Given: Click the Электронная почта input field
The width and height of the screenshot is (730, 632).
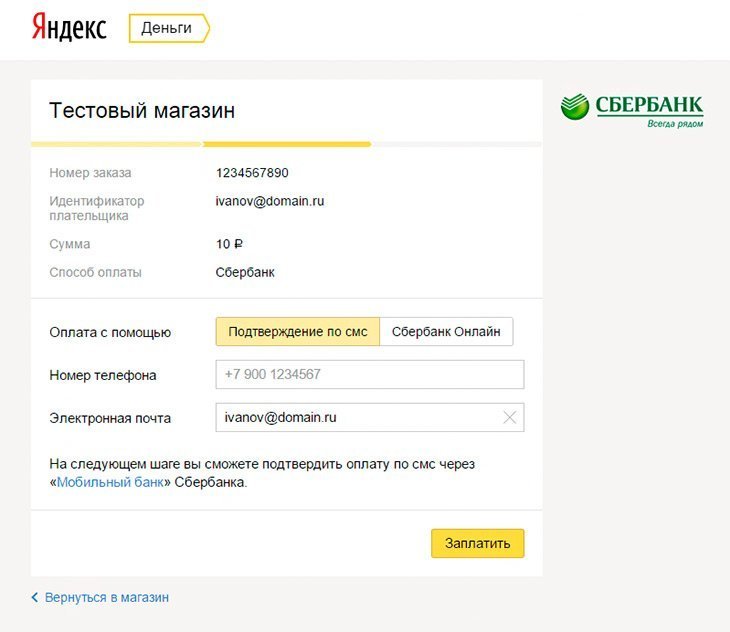Looking at the screenshot, I should [370, 417].
